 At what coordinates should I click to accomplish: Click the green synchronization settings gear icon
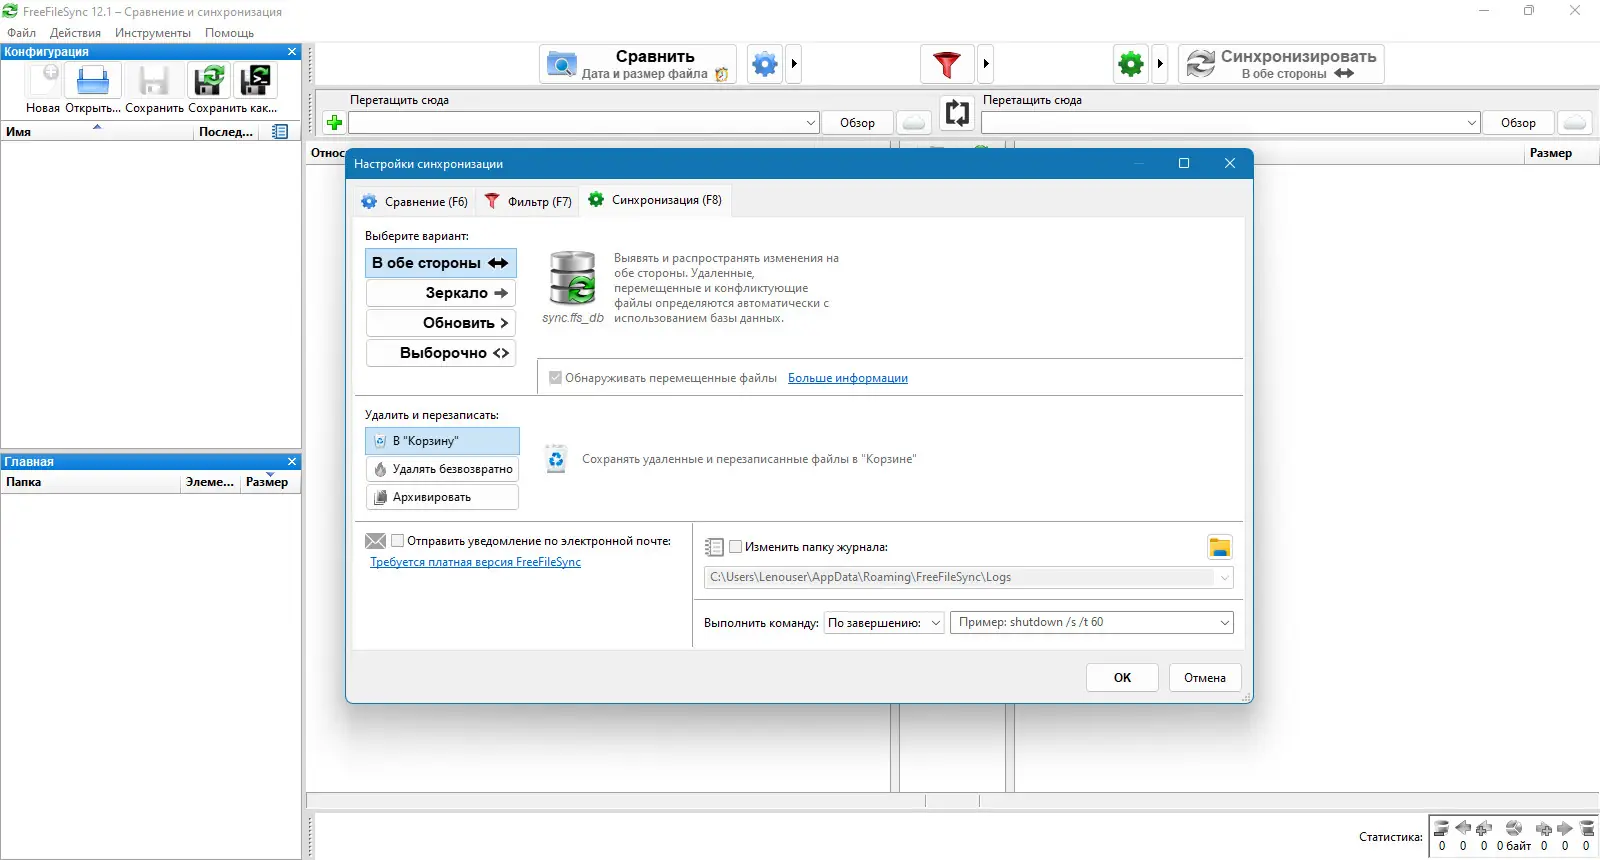[1131, 64]
